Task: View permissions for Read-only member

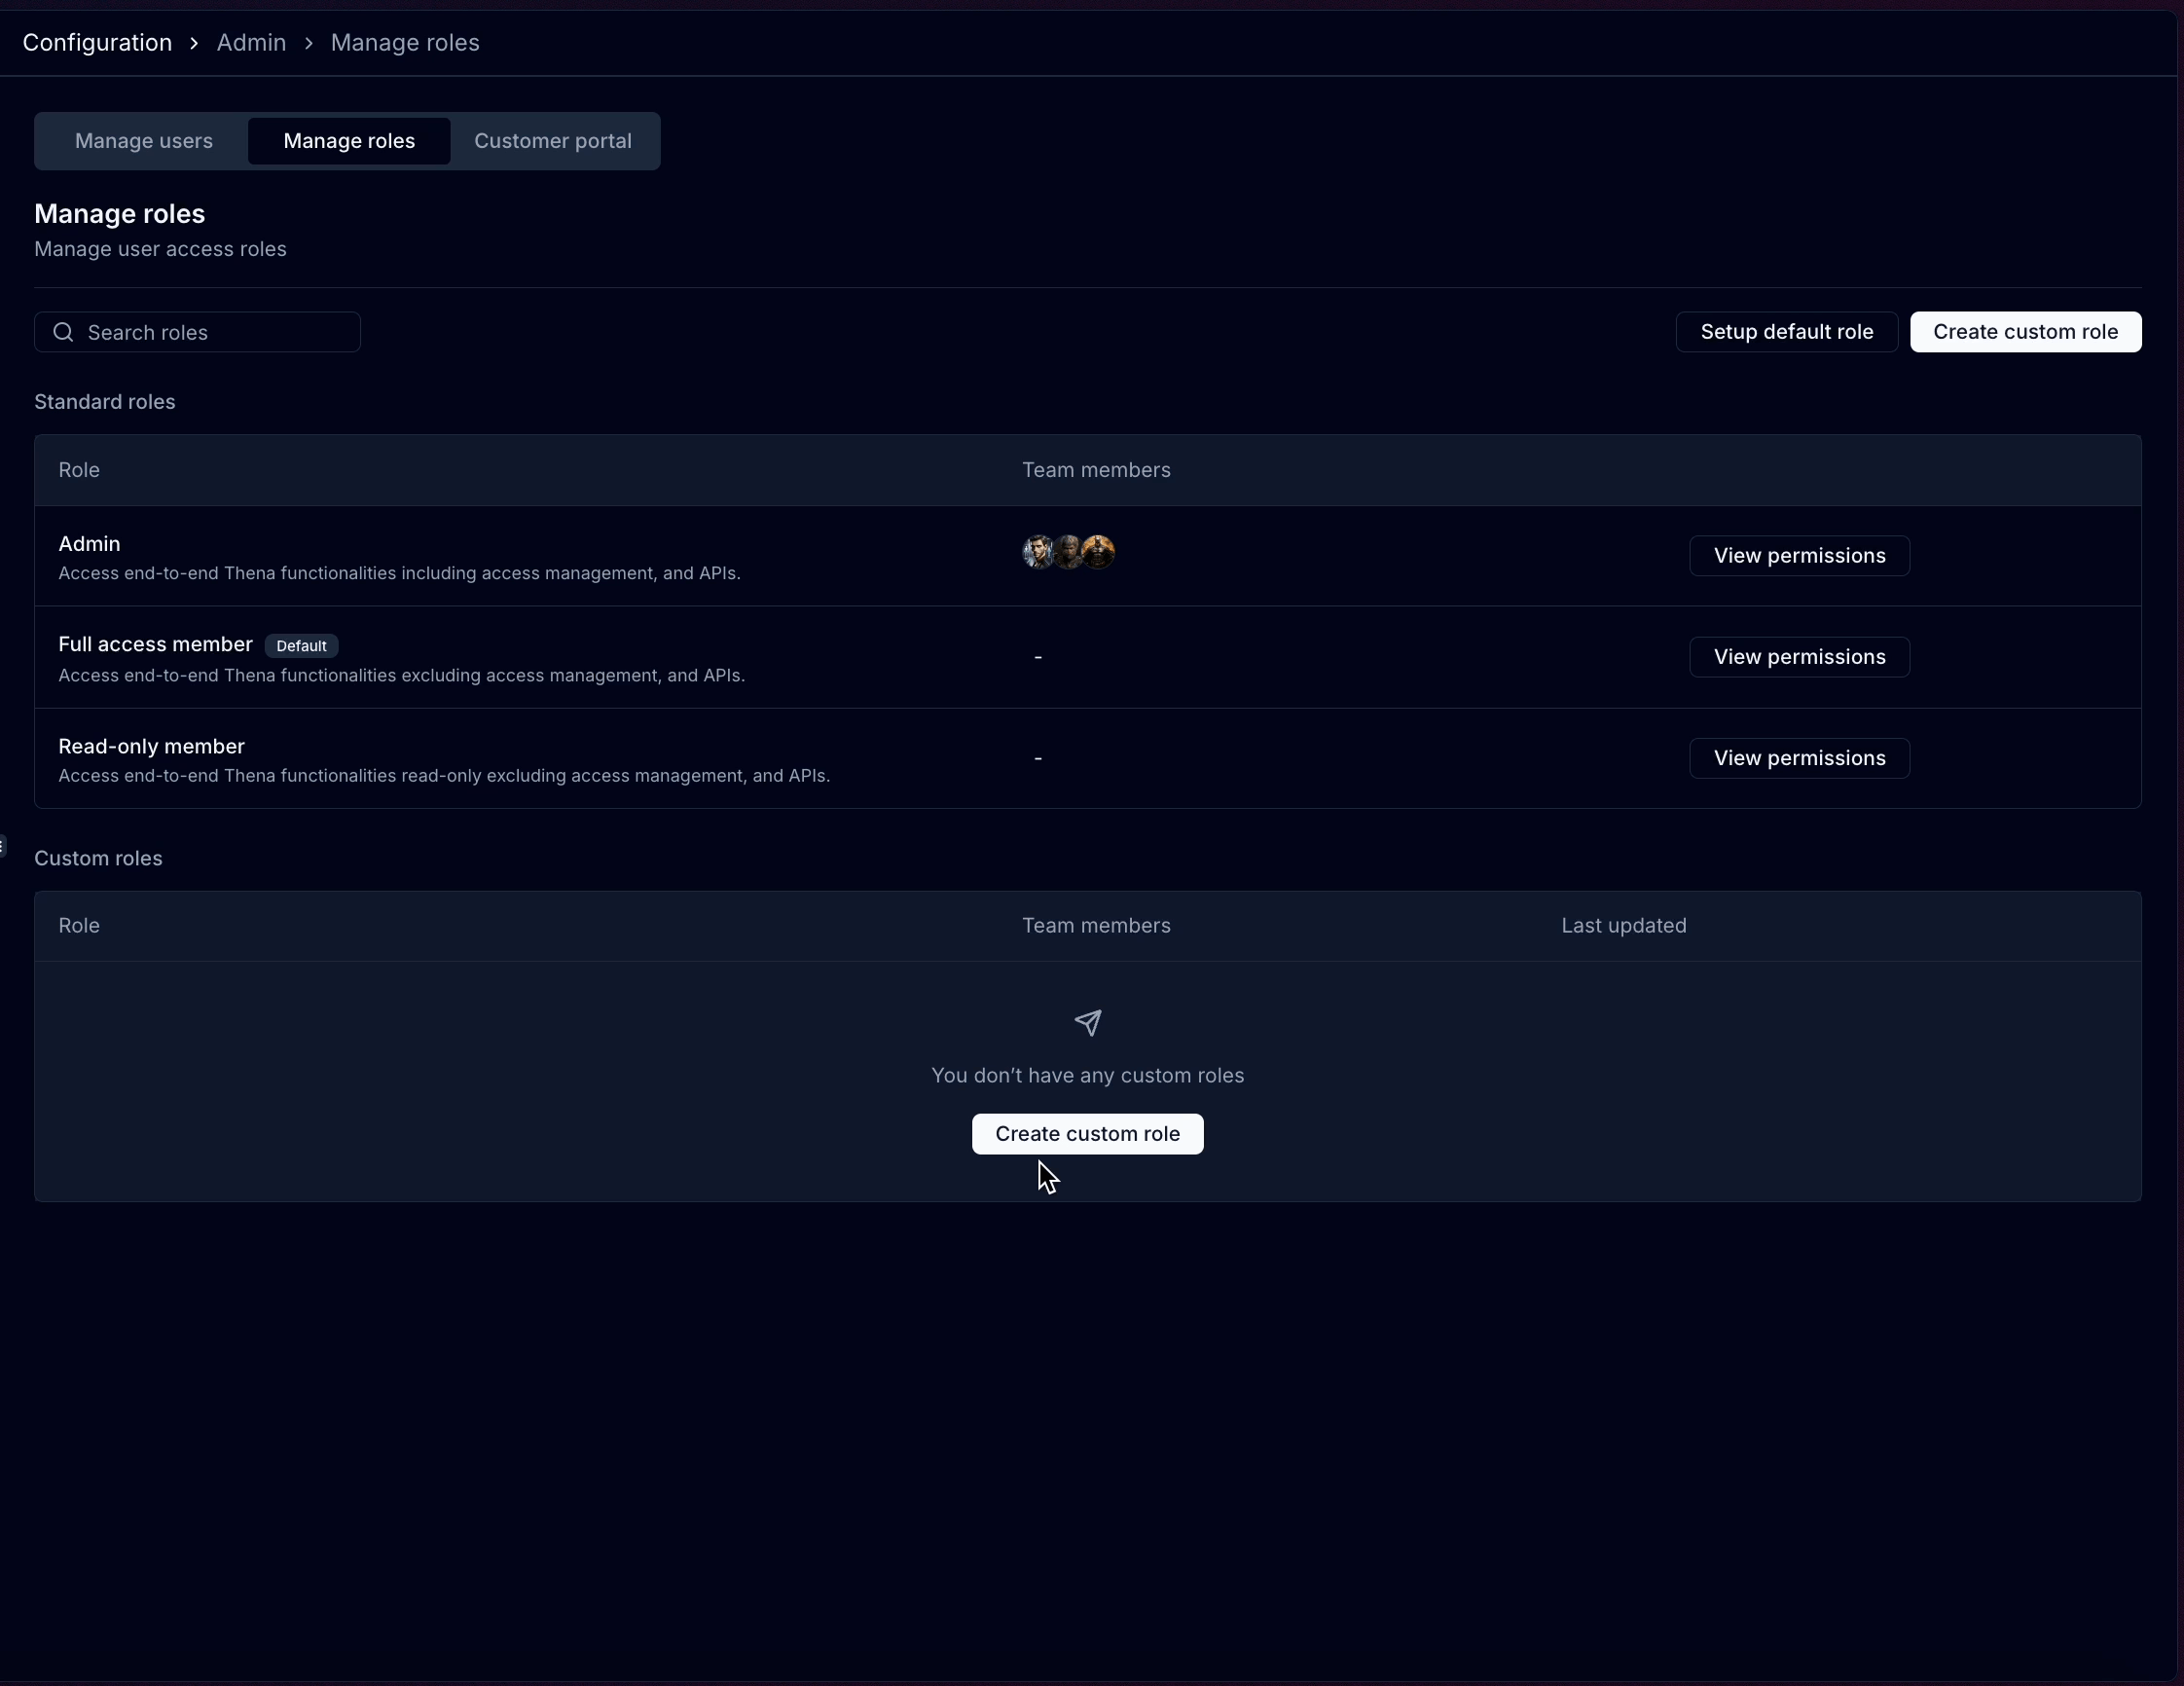Action: tap(1798, 758)
